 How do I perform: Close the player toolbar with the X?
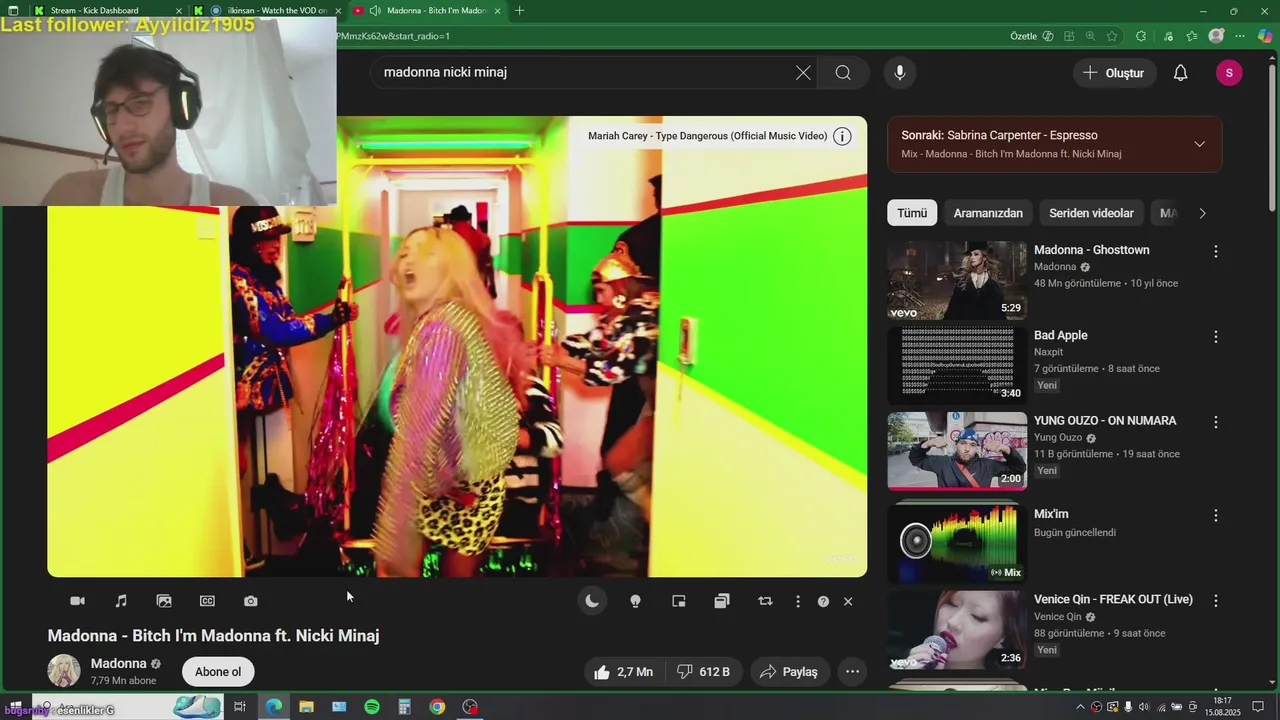coord(848,601)
